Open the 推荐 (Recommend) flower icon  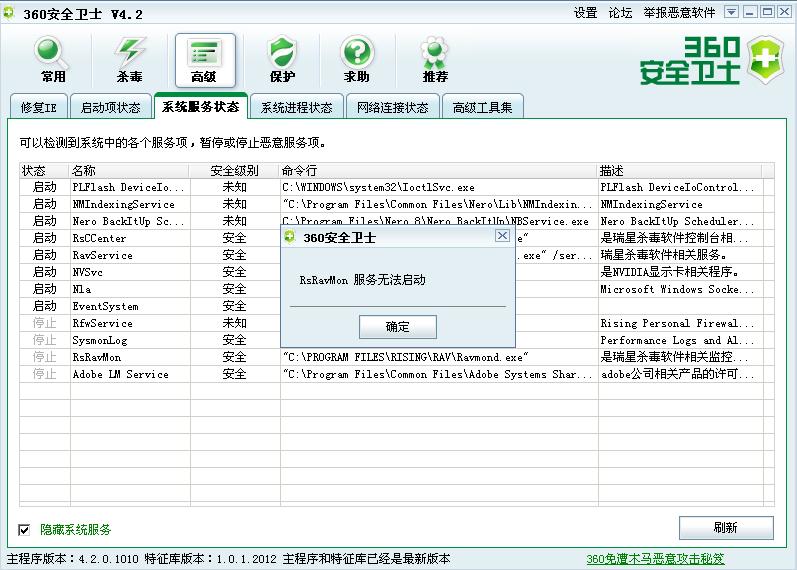[x=435, y=59]
